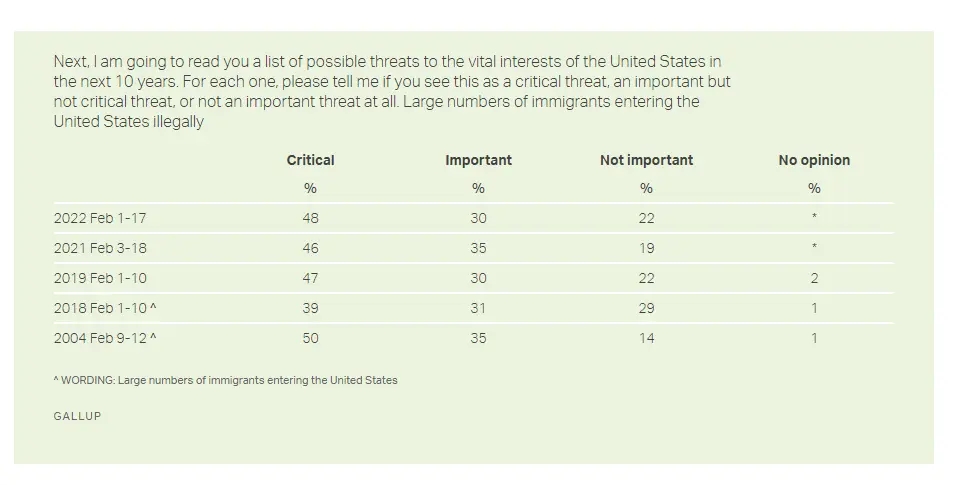
Task: Click the No opinion column header
Action: 814,160
